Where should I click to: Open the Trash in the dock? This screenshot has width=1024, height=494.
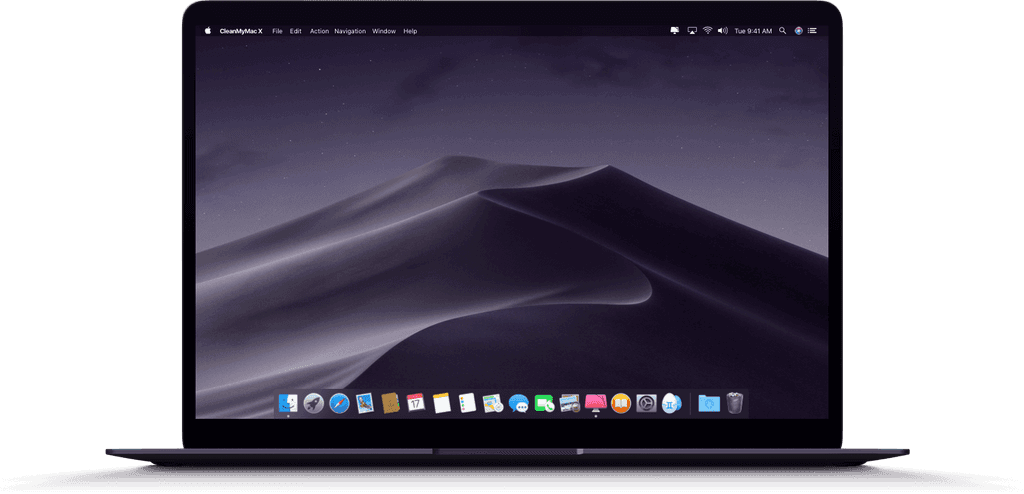[x=735, y=403]
